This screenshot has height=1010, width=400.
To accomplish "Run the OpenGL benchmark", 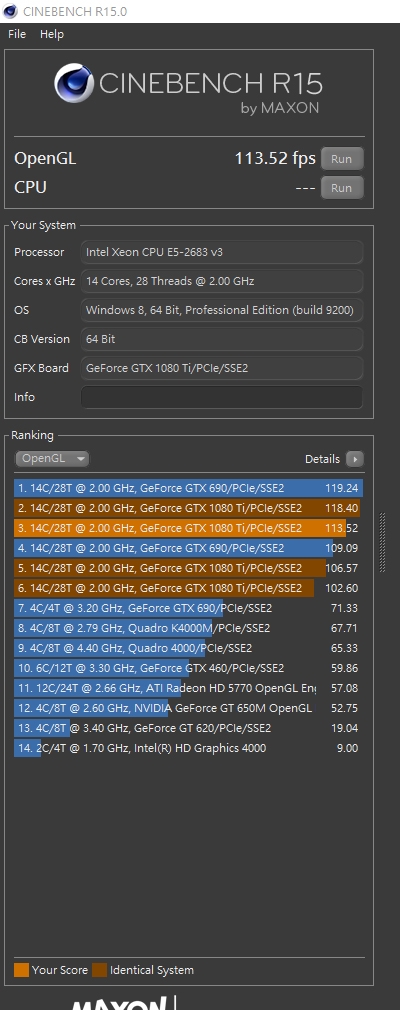I will point(342,158).
